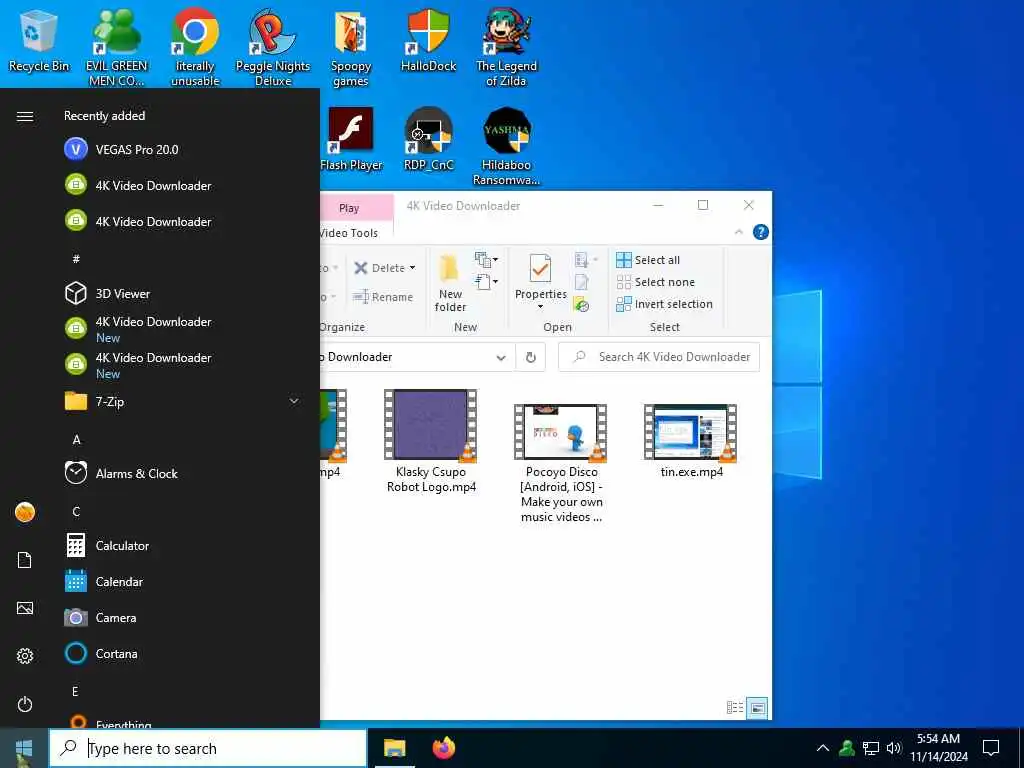The height and width of the screenshot is (768, 1024).
Task: Click the Search 4K Video Downloader field
Action: pyautogui.click(x=659, y=357)
